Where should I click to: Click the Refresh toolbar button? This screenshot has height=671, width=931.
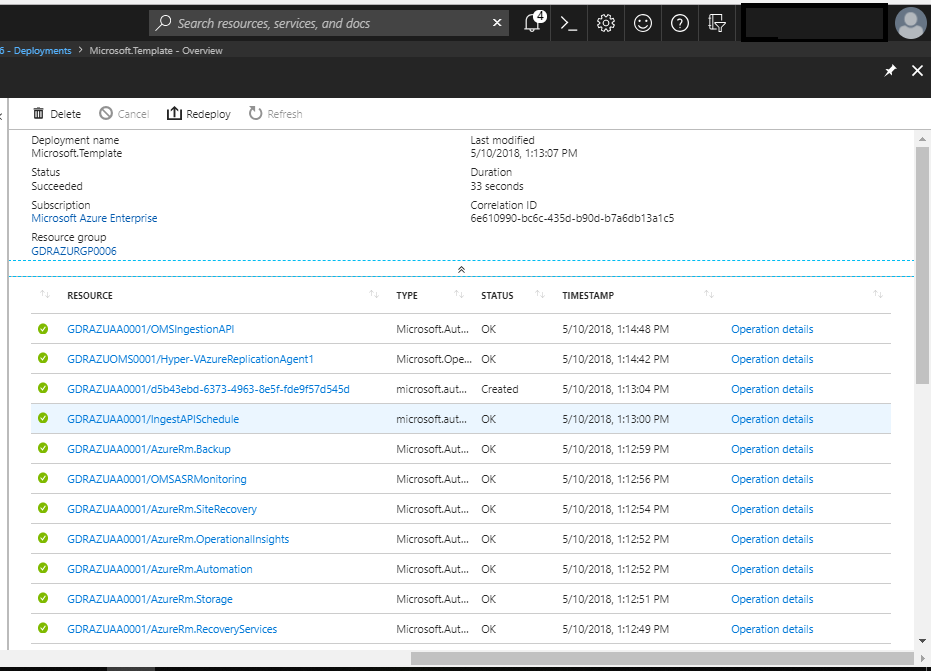click(x=276, y=113)
